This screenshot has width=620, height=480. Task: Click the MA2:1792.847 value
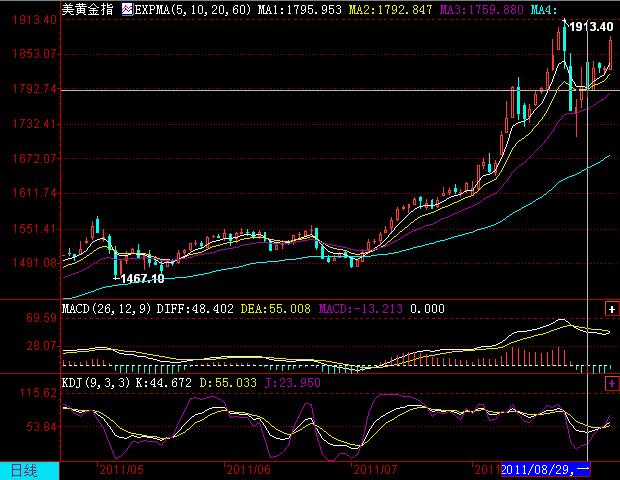coord(391,9)
